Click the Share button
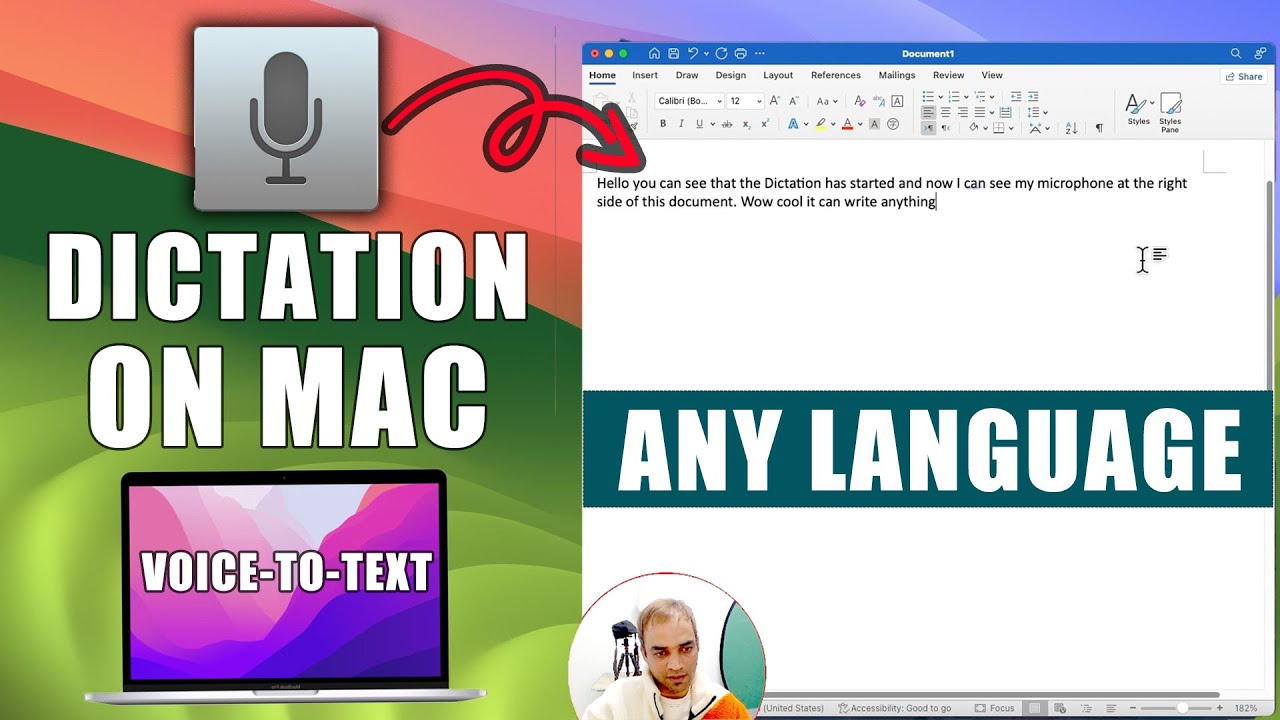 click(1244, 76)
